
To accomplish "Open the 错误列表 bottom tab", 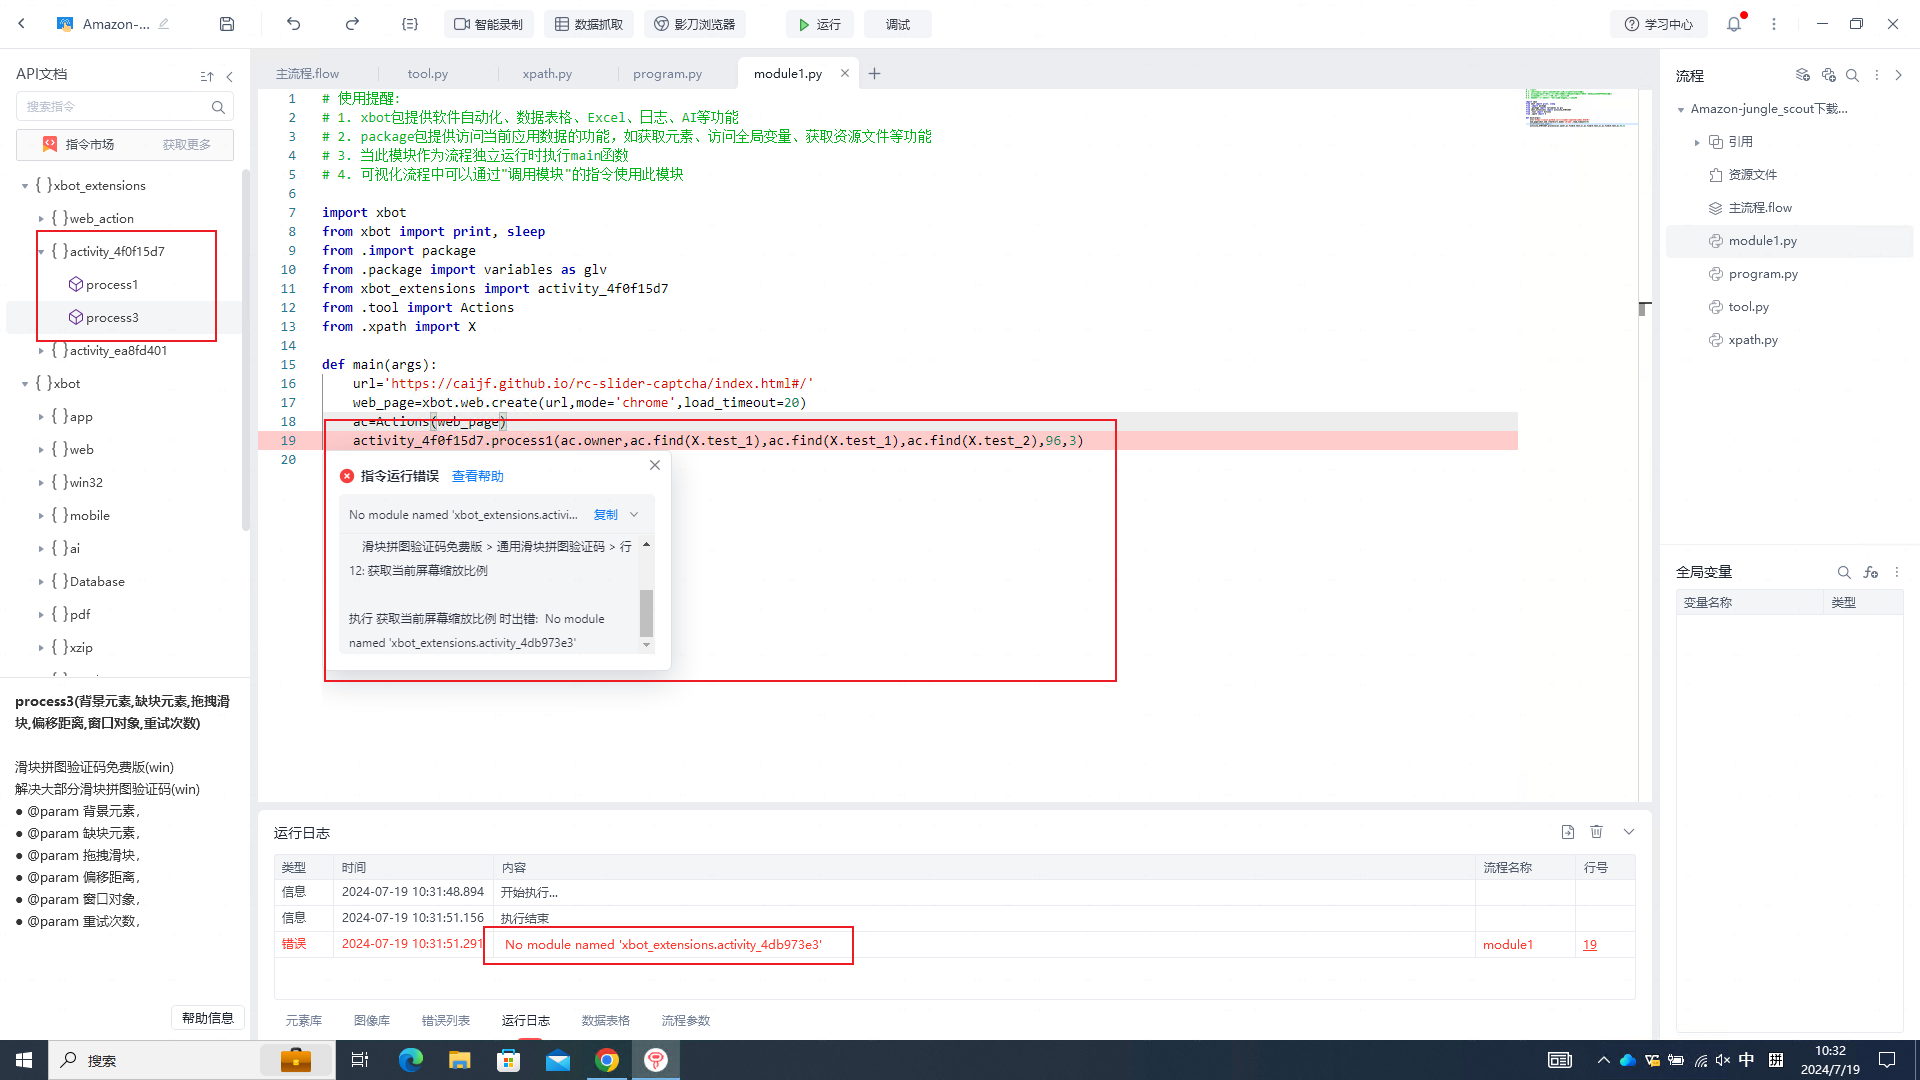I will click(x=445, y=1020).
